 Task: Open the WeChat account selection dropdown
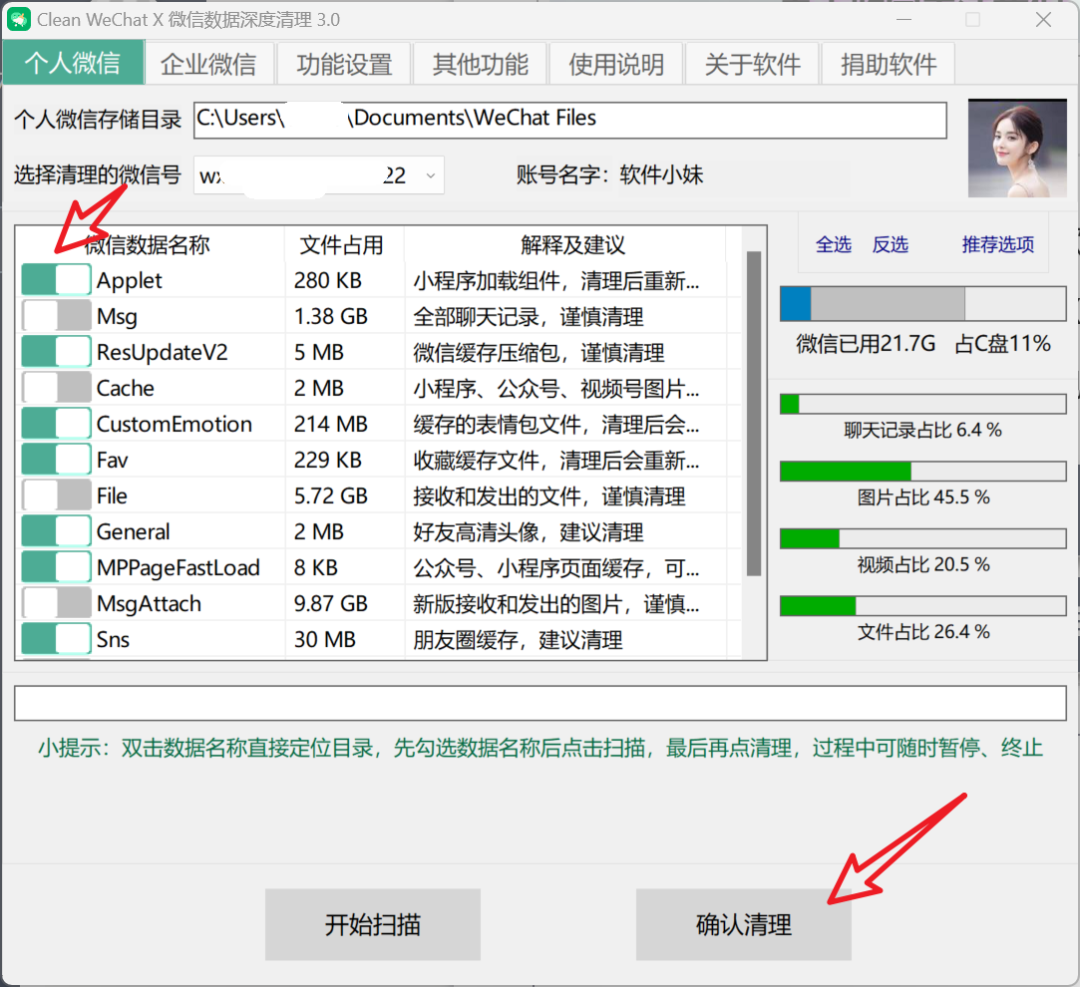tap(319, 176)
